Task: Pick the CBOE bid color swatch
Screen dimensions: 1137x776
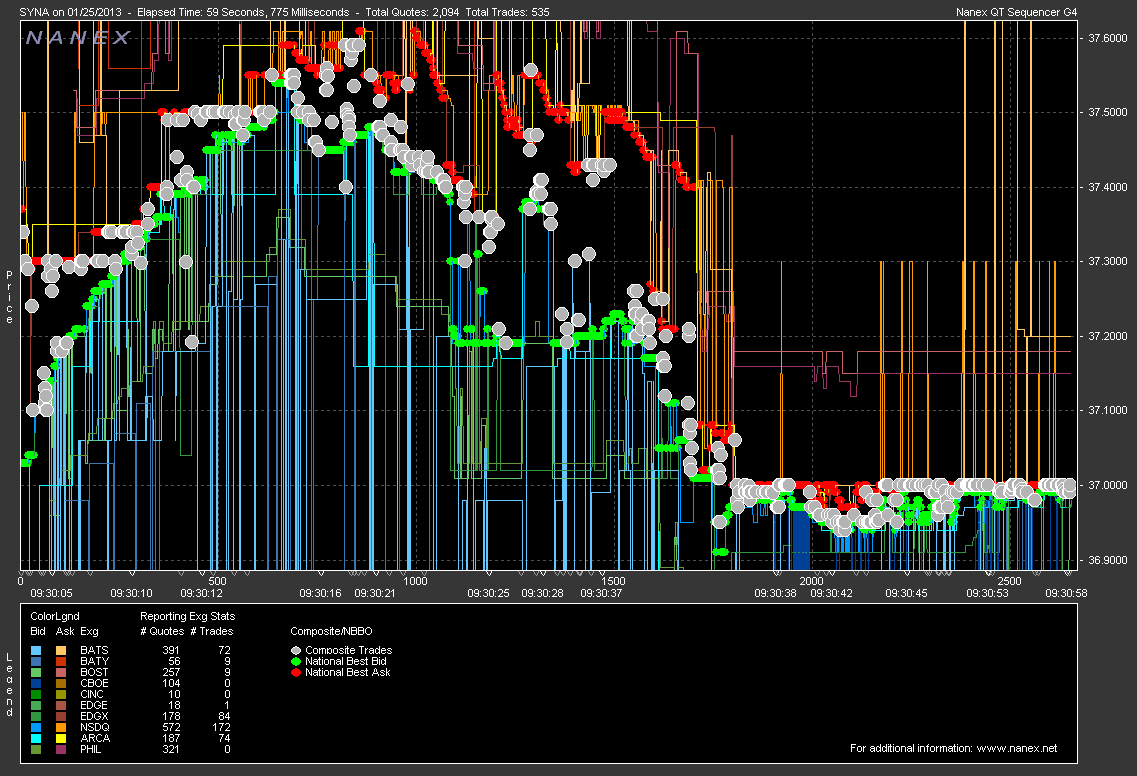Action: pyautogui.click(x=37, y=683)
